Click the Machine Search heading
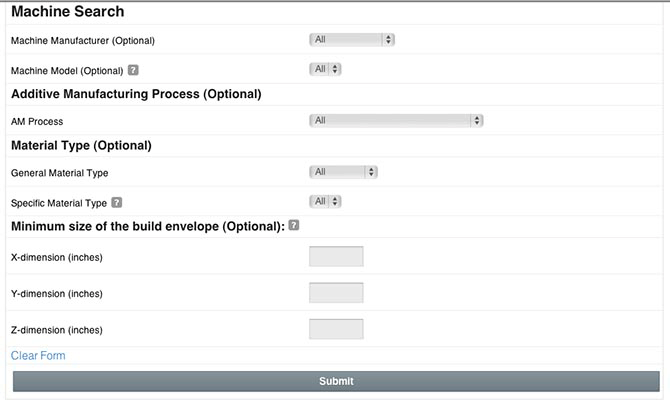670x404 pixels. tap(68, 12)
